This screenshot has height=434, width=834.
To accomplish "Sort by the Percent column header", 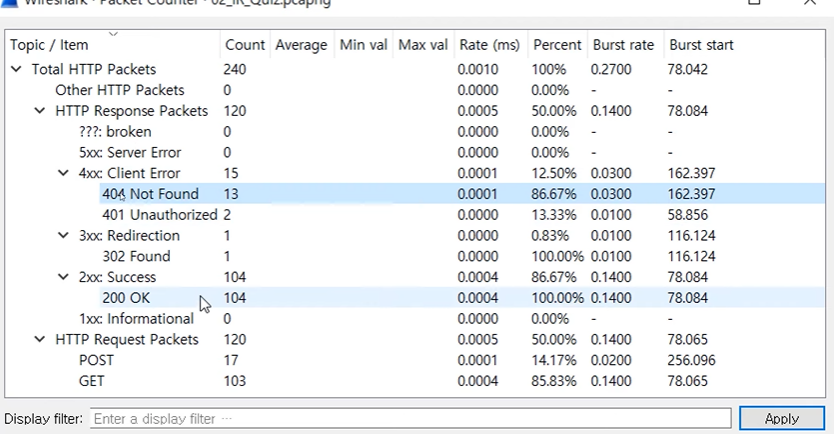I will 557,45.
